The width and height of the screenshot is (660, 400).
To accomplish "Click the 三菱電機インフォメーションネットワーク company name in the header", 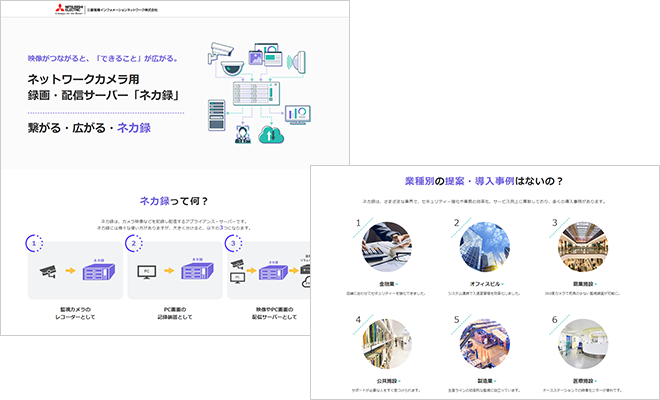I will tap(122, 10).
